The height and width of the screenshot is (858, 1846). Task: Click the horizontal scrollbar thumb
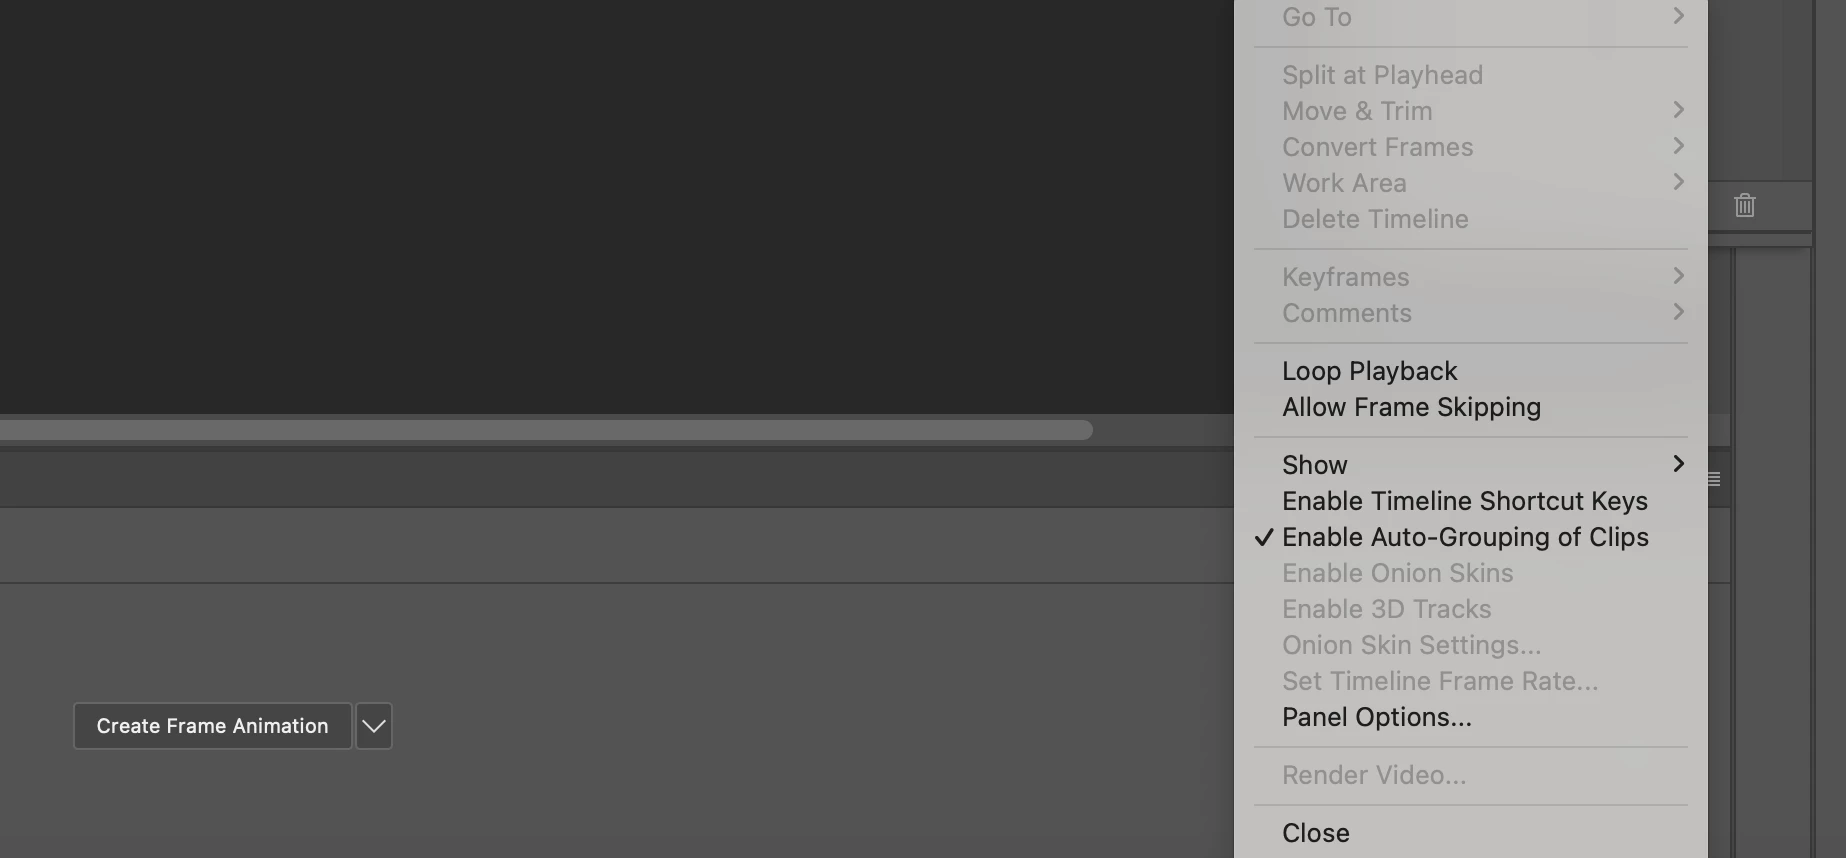coord(546,430)
